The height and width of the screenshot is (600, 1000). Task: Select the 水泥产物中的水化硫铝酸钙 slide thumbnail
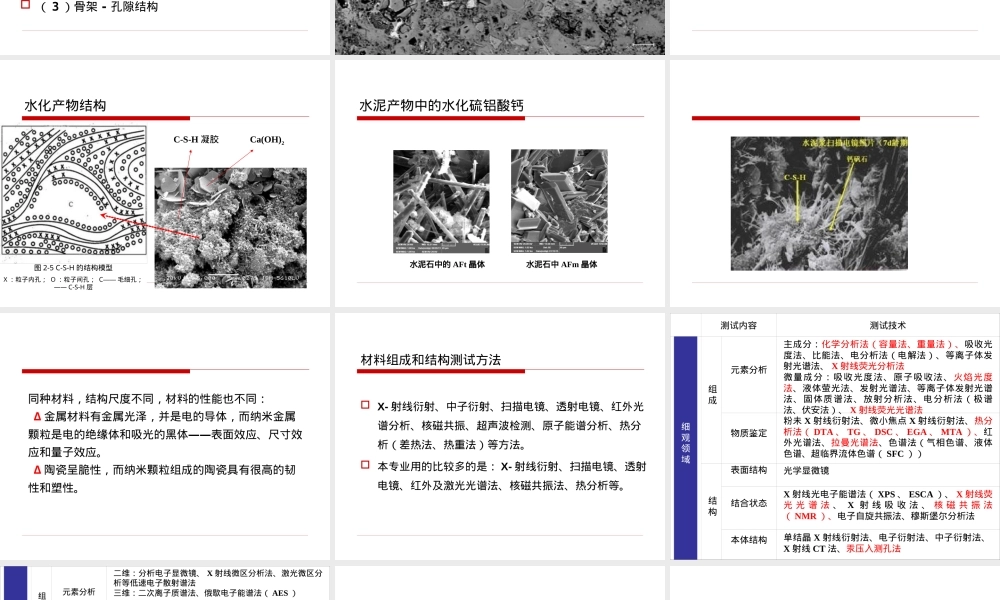click(500, 184)
